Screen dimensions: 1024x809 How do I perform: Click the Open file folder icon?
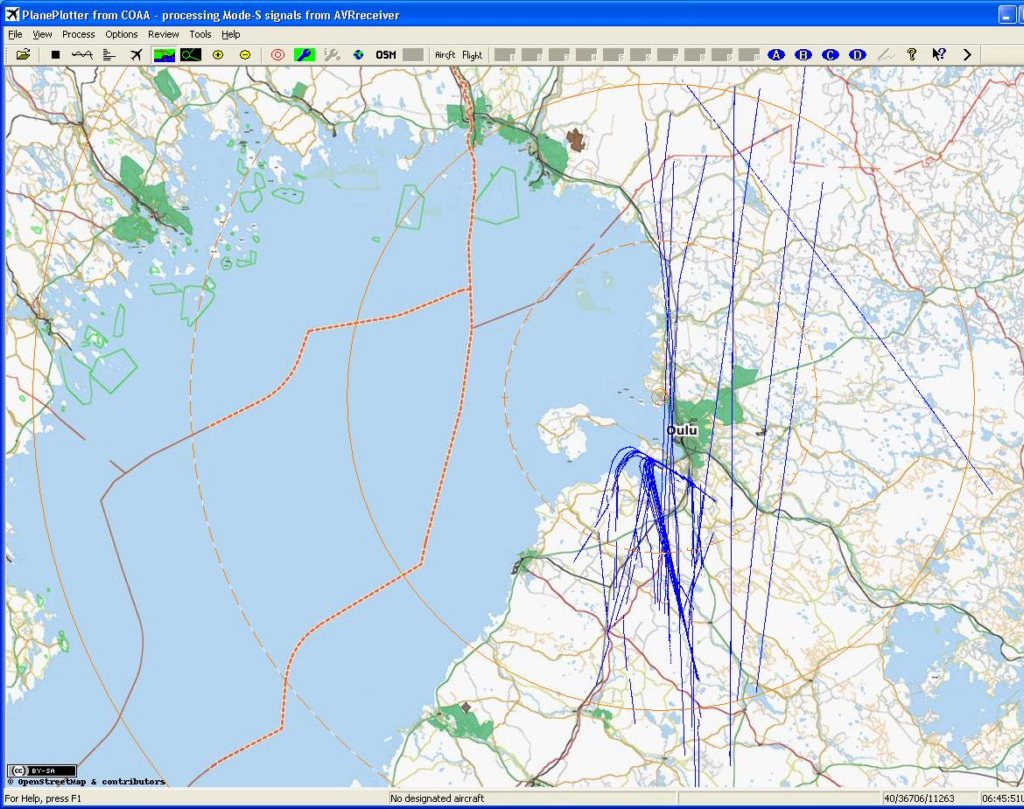coord(22,55)
